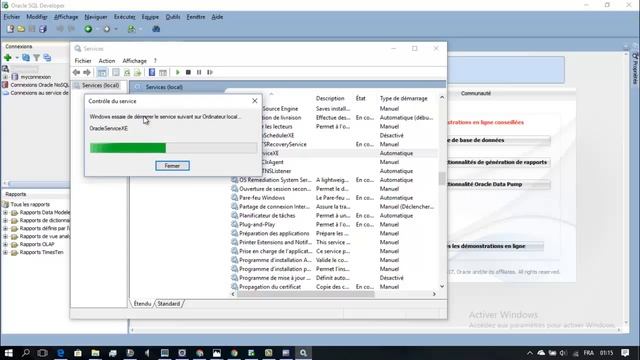This screenshot has height=360, width=640.
Task: Click the Fermer button in service control dialog
Action: 172,166
